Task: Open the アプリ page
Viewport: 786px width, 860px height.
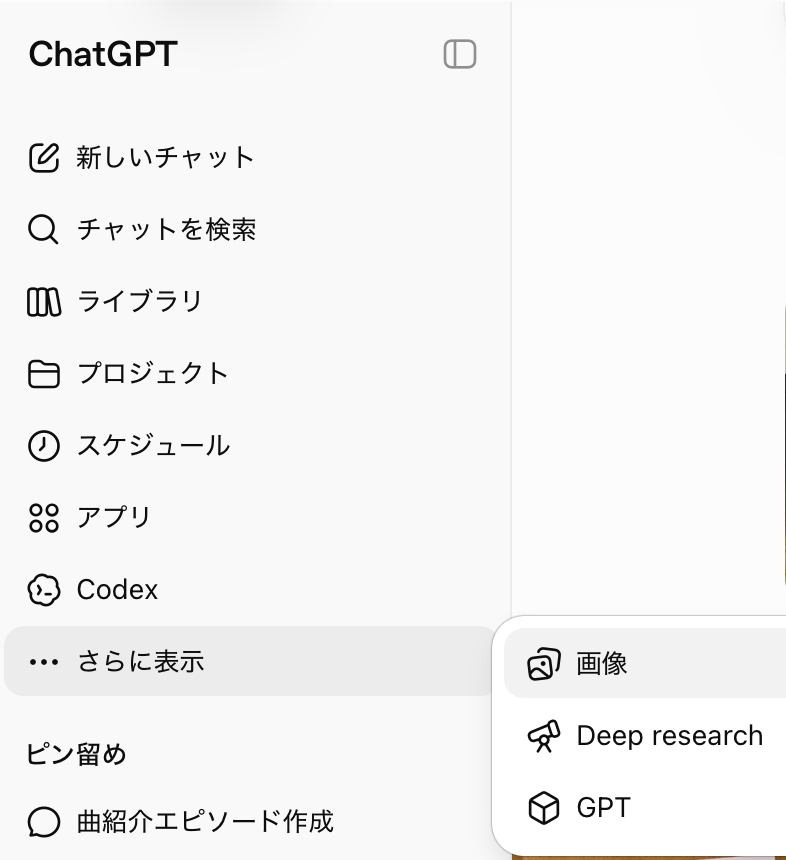Action: tap(250, 518)
